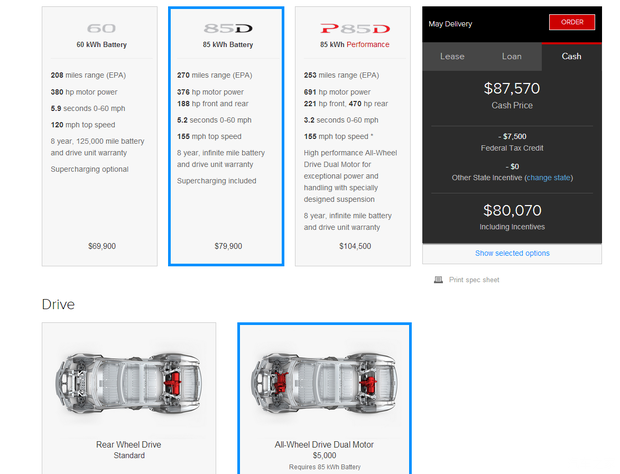This screenshot has height=474, width=620.
Task: Select All-Wheel Drive Dual Motor chassis image
Action: tap(322, 383)
